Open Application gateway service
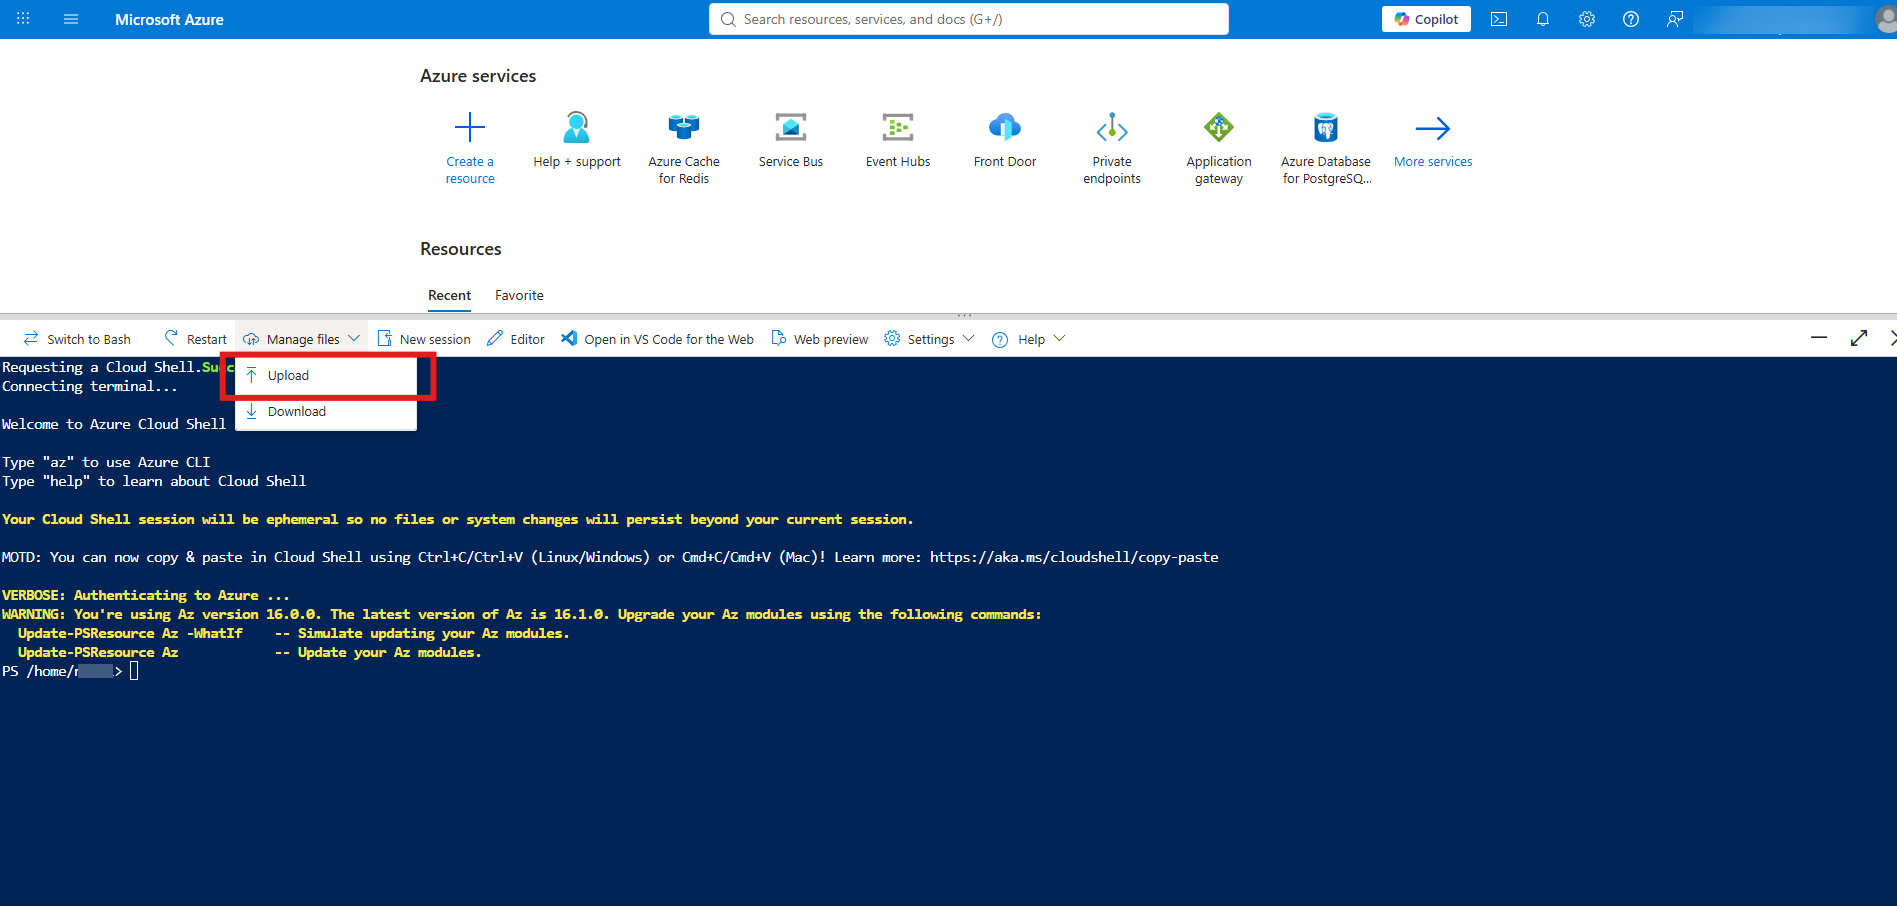This screenshot has height=906, width=1897. [1219, 148]
